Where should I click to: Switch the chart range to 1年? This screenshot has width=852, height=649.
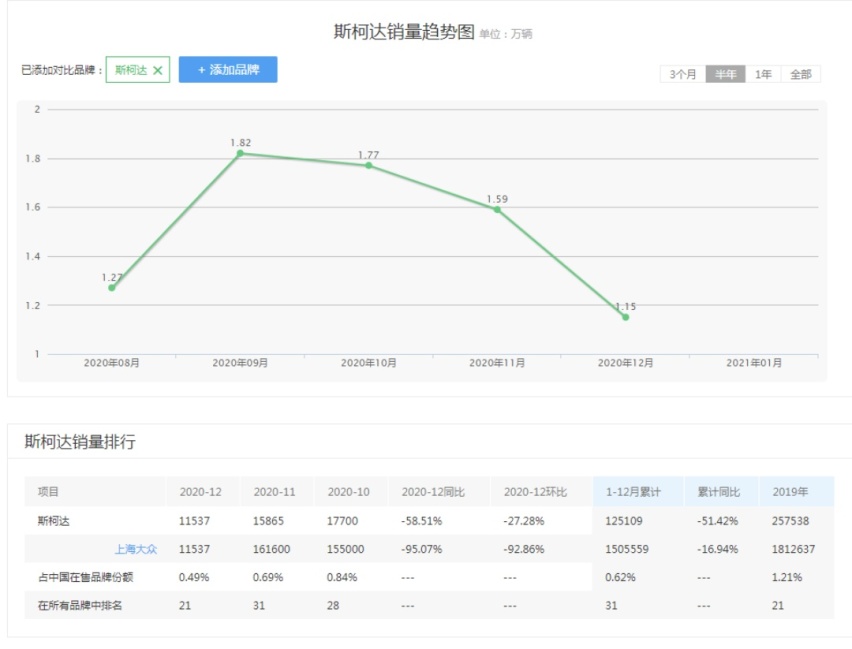point(763,74)
